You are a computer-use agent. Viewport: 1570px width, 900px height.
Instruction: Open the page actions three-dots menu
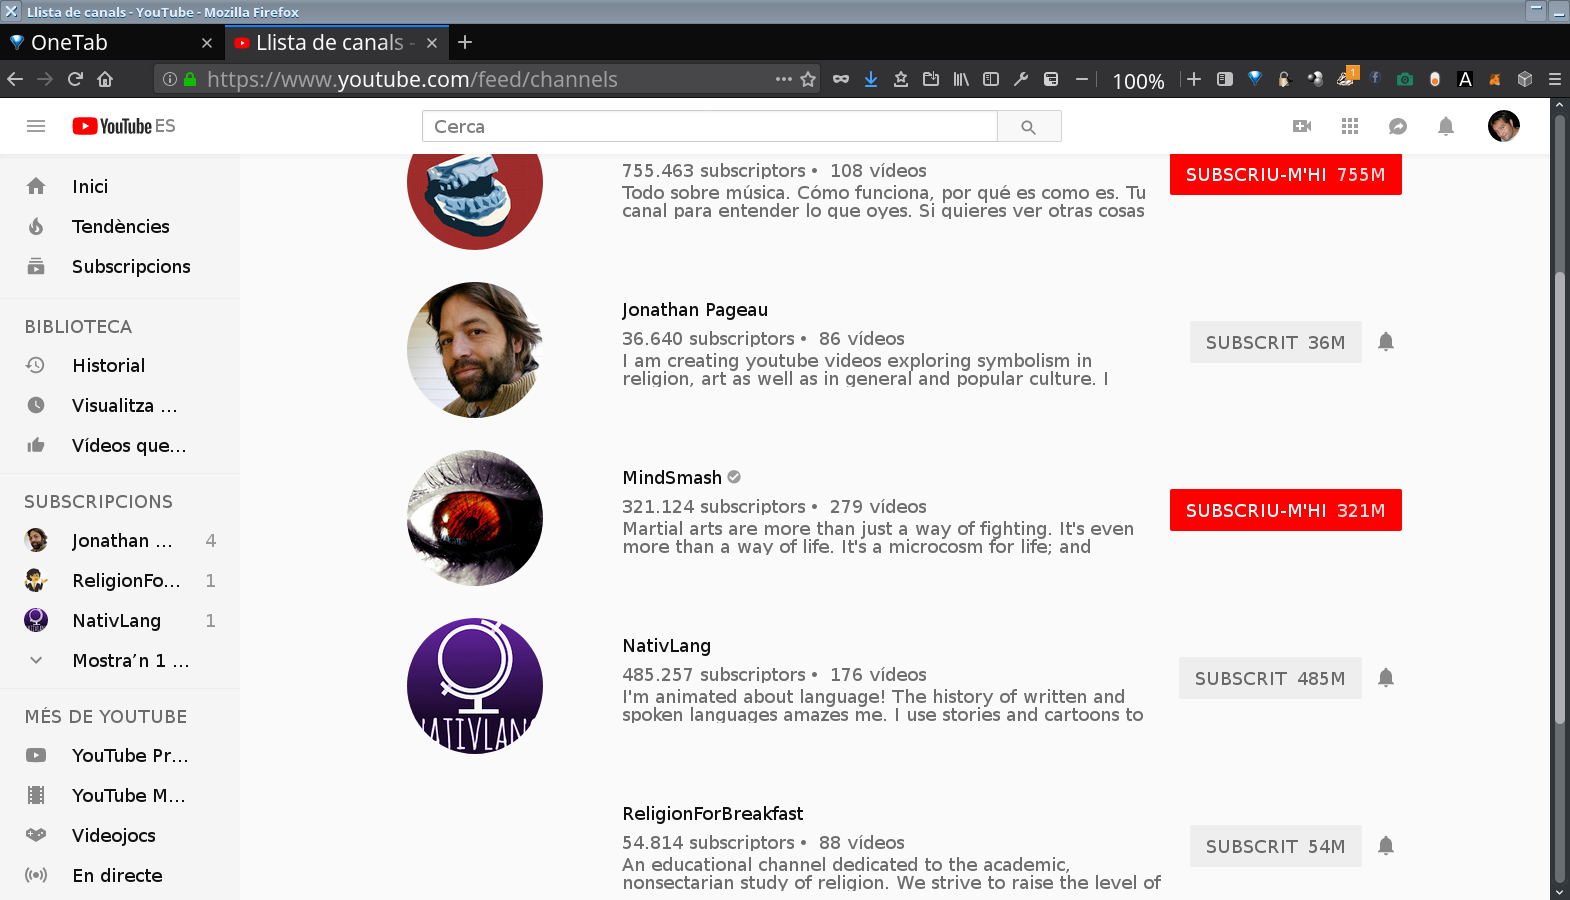pyautogui.click(x=784, y=79)
